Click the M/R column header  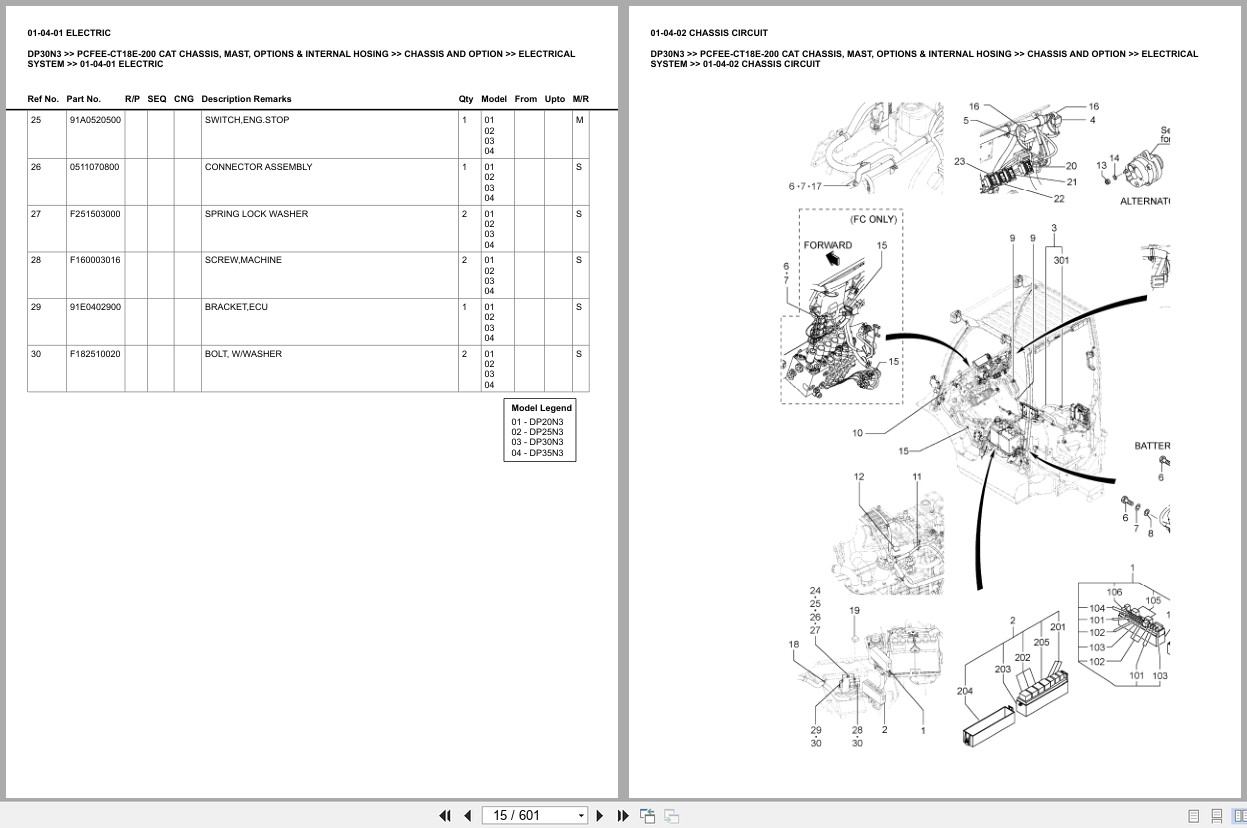click(x=581, y=99)
